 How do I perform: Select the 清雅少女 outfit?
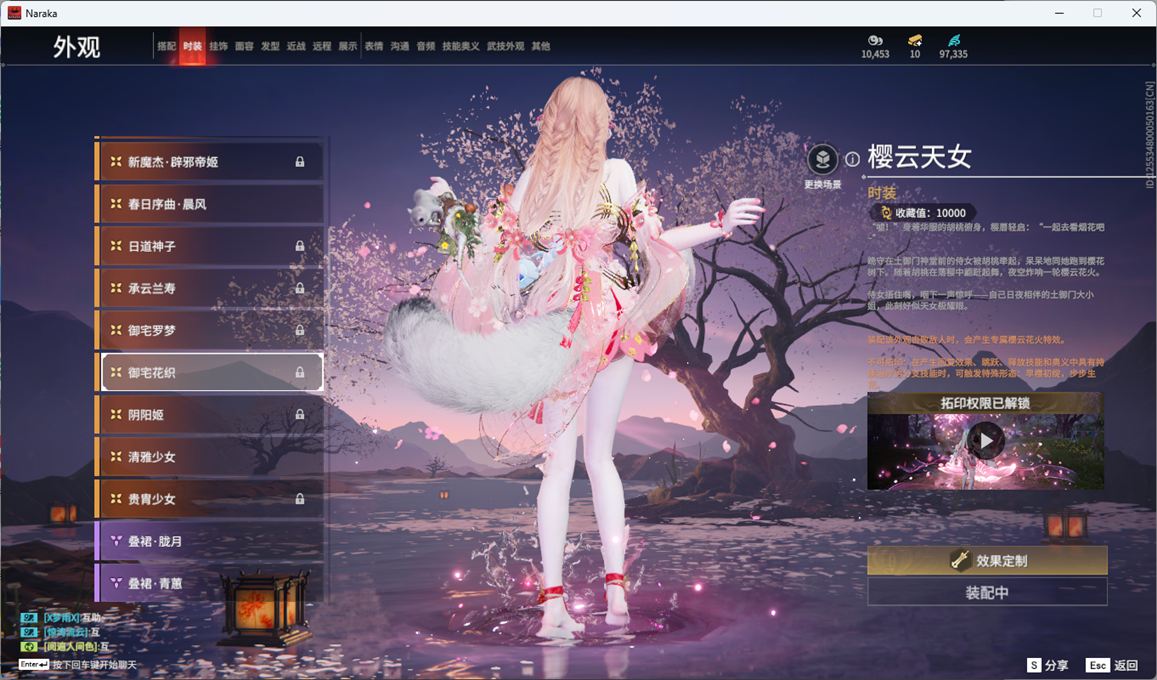pyautogui.click(x=209, y=457)
